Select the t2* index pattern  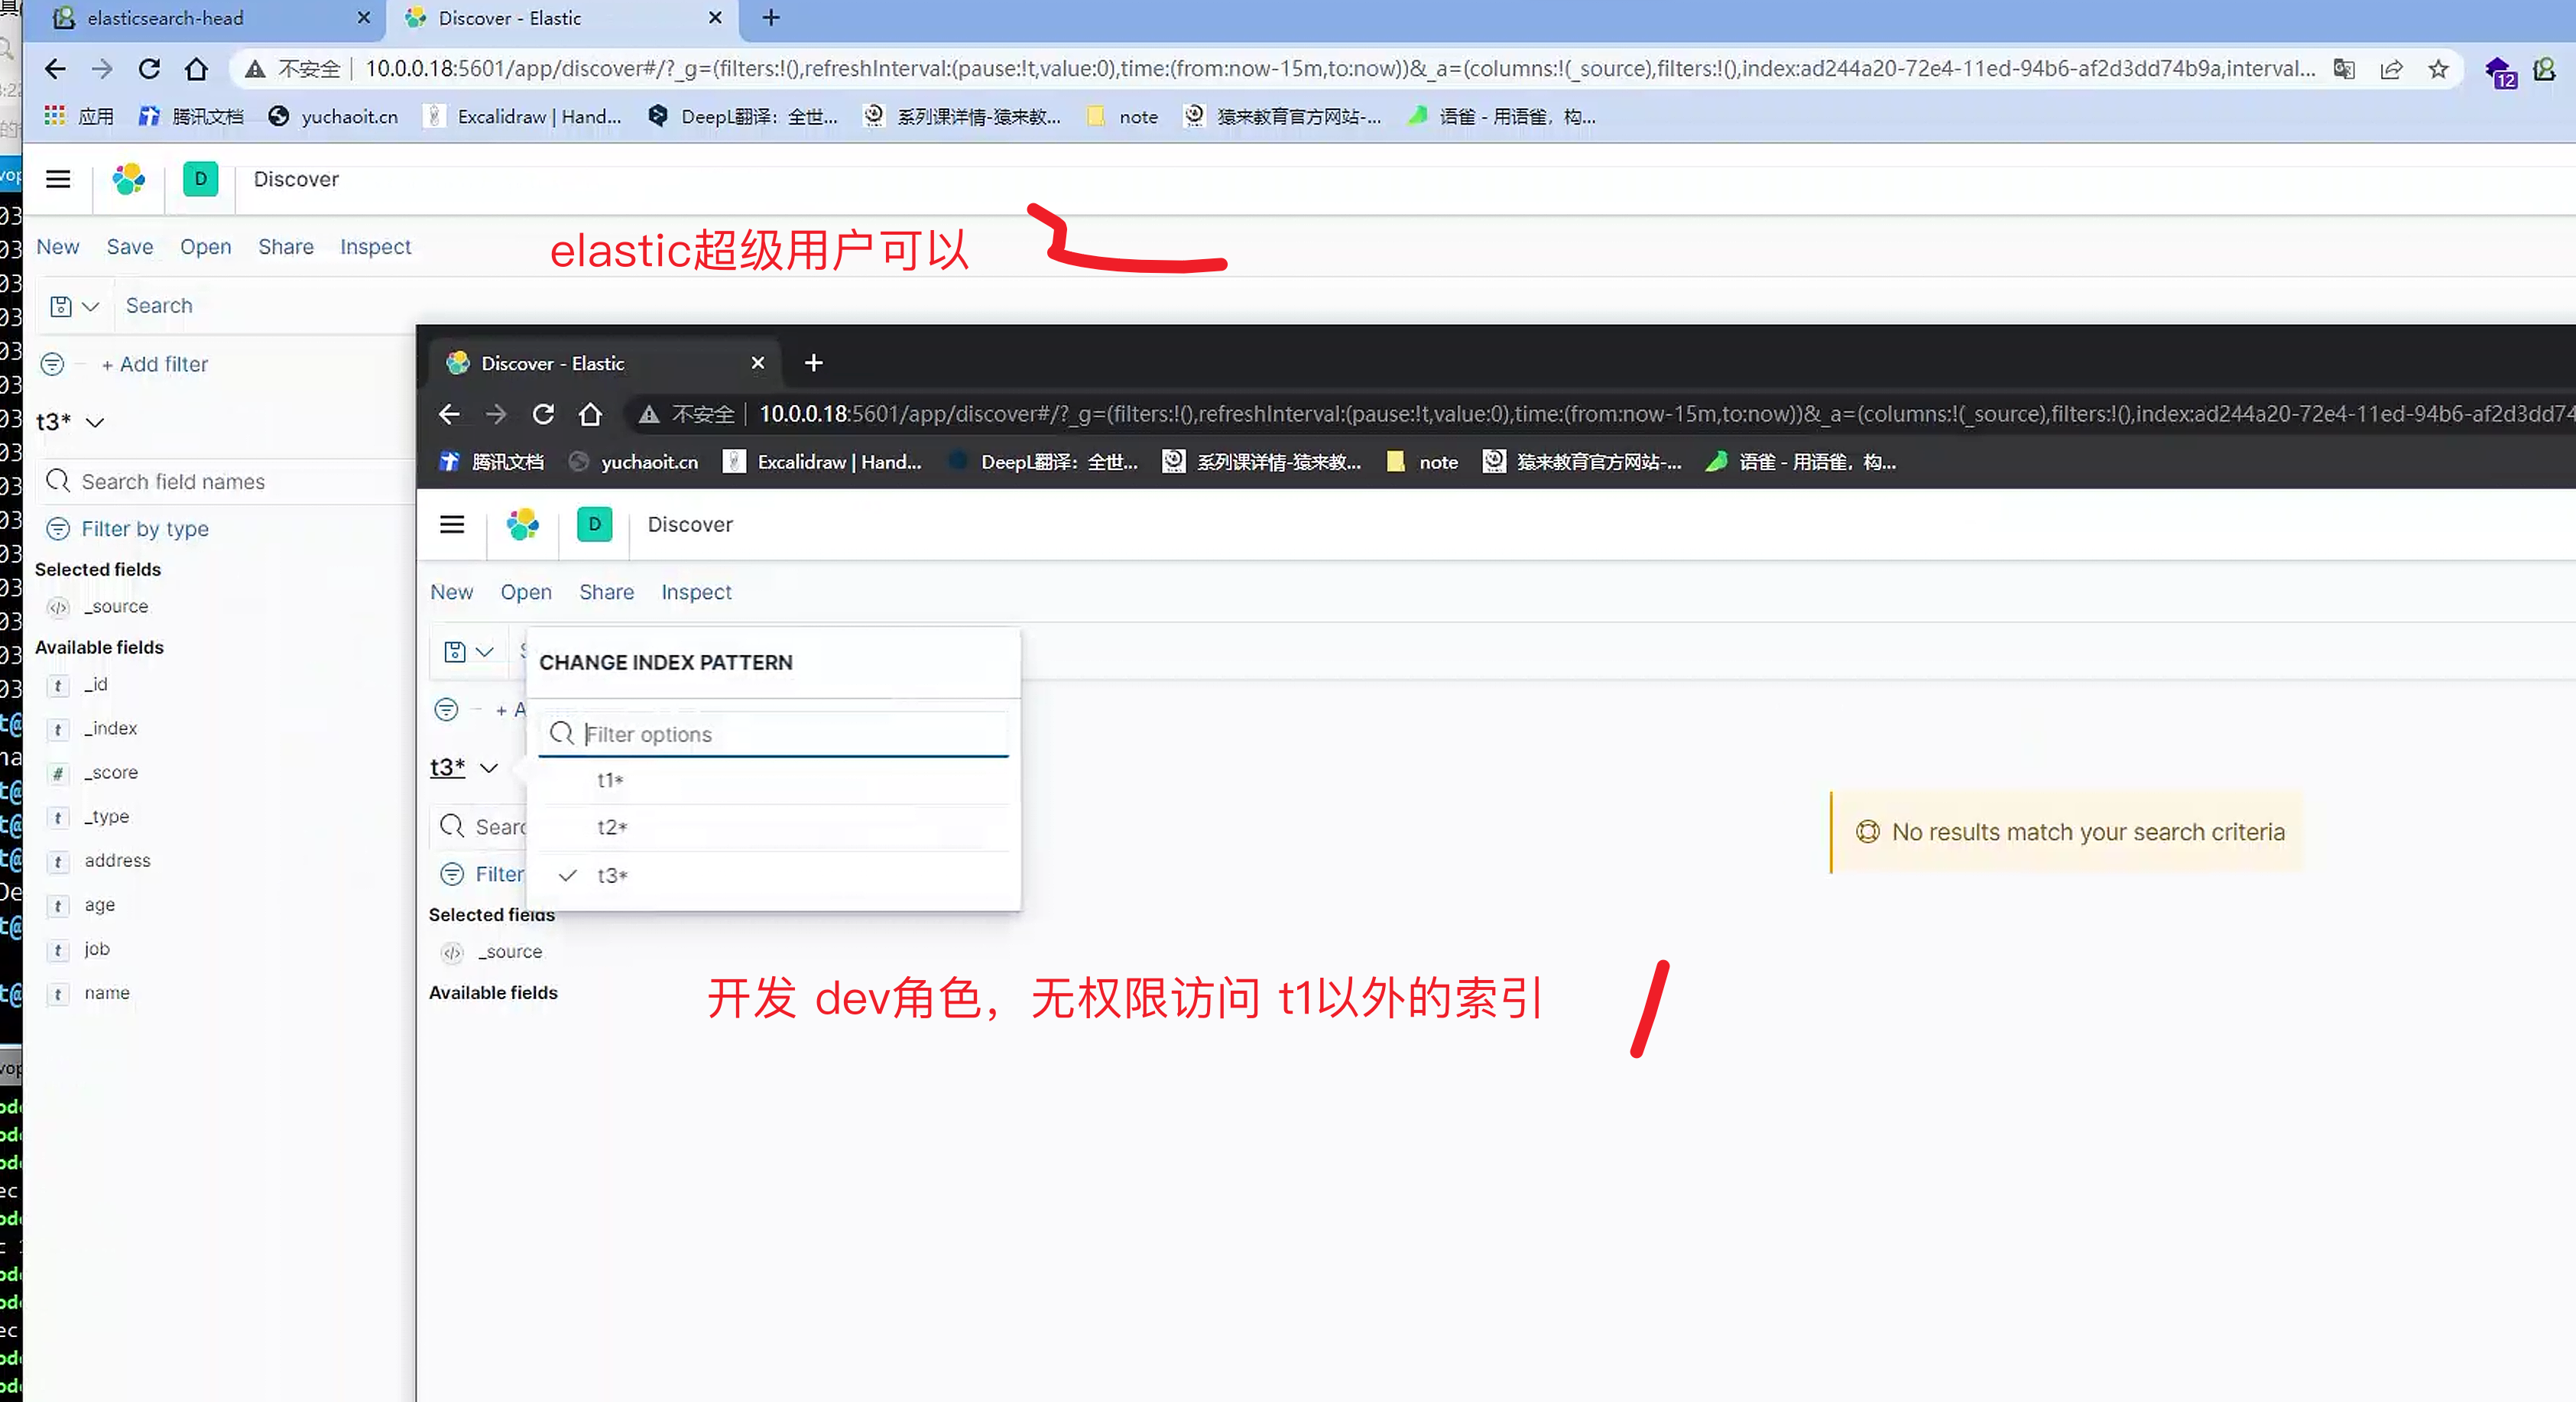click(x=611, y=827)
